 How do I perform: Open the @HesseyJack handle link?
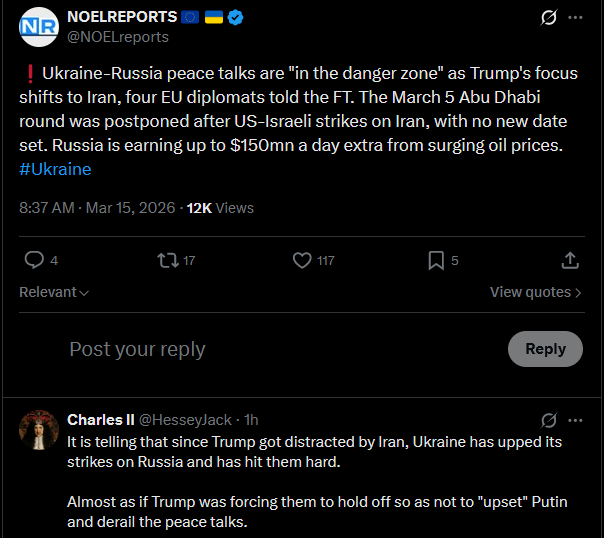(x=185, y=420)
